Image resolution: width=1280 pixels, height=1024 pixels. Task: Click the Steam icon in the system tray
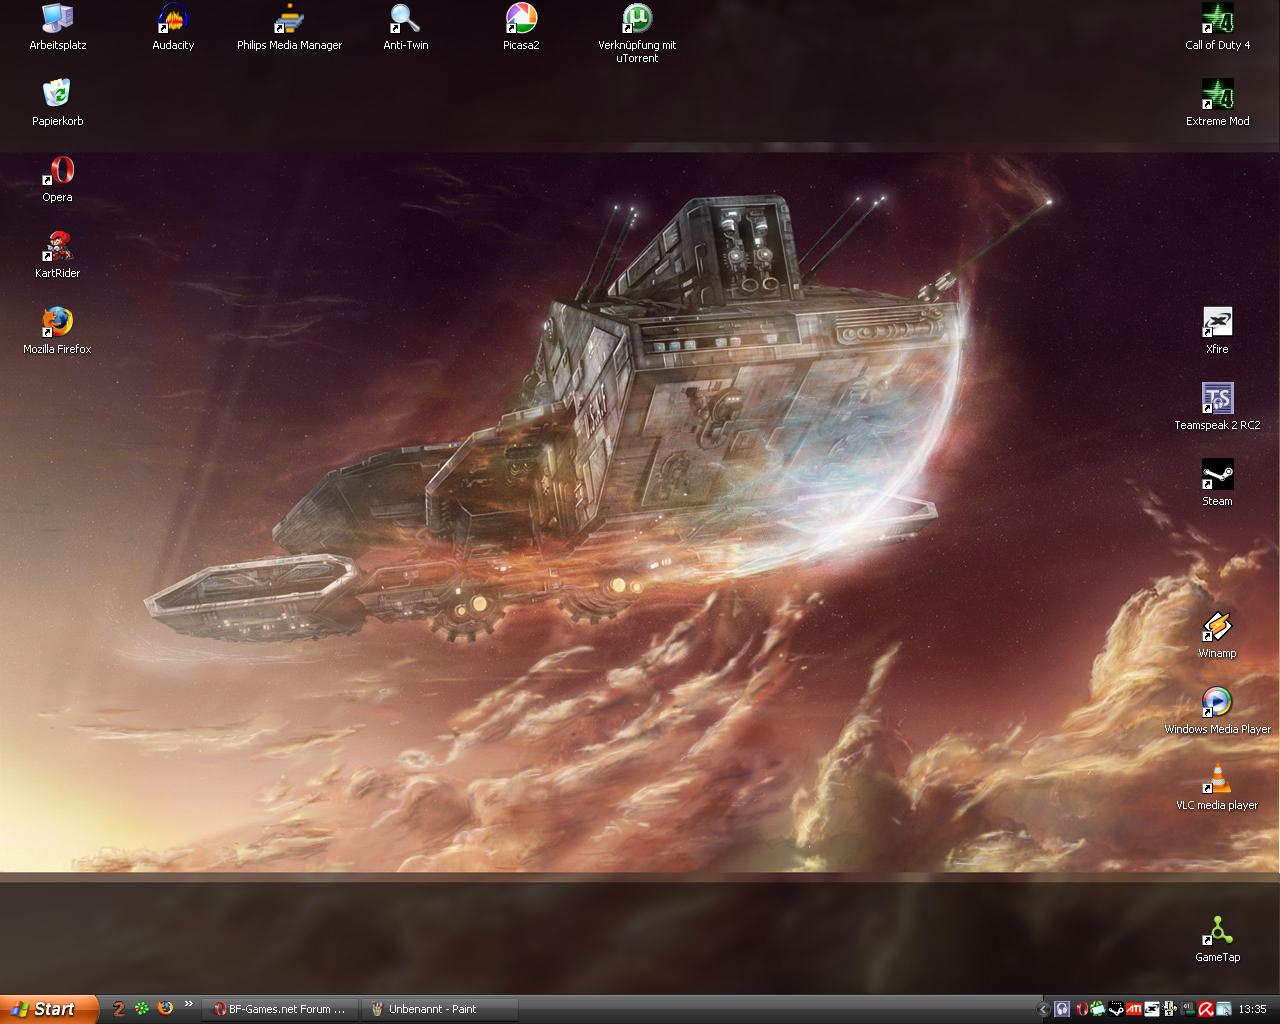click(1116, 1009)
